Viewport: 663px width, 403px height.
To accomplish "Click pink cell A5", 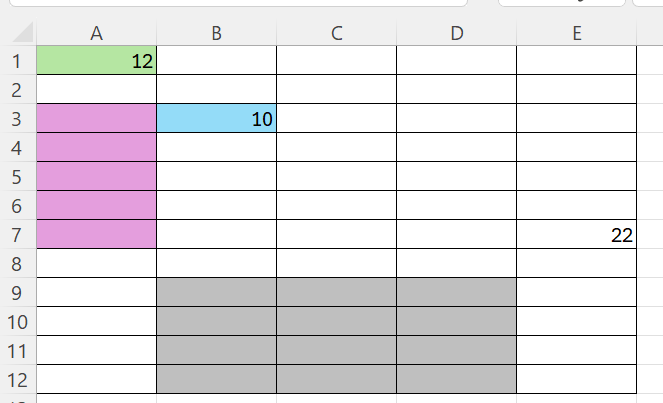I will (x=96, y=177).
